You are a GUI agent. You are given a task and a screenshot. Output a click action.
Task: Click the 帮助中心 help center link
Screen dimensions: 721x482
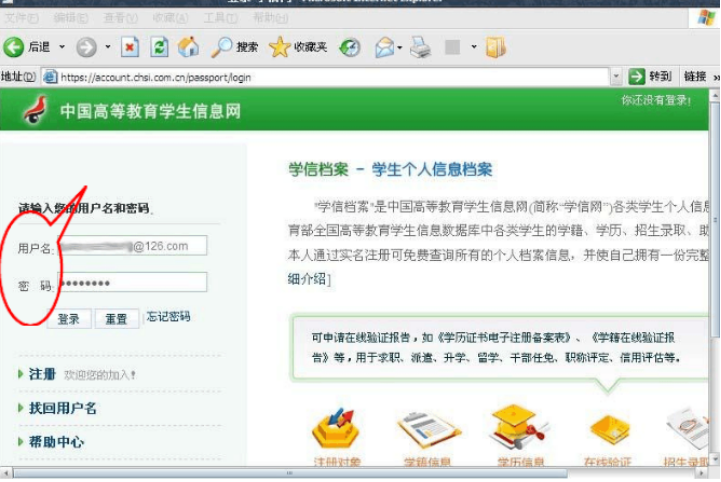click(x=56, y=442)
